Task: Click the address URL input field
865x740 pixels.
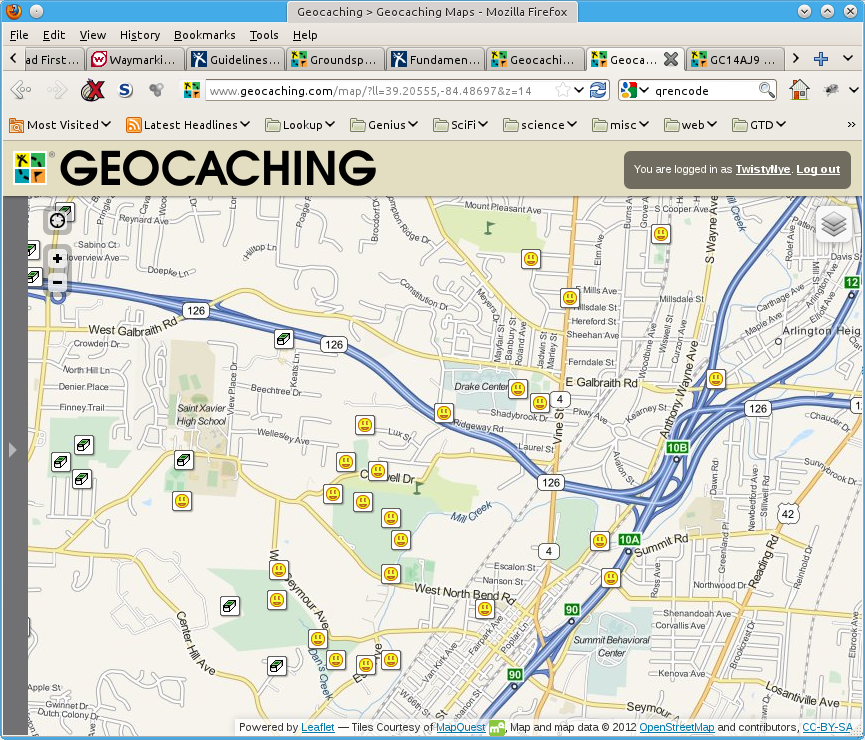Action: pos(381,90)
